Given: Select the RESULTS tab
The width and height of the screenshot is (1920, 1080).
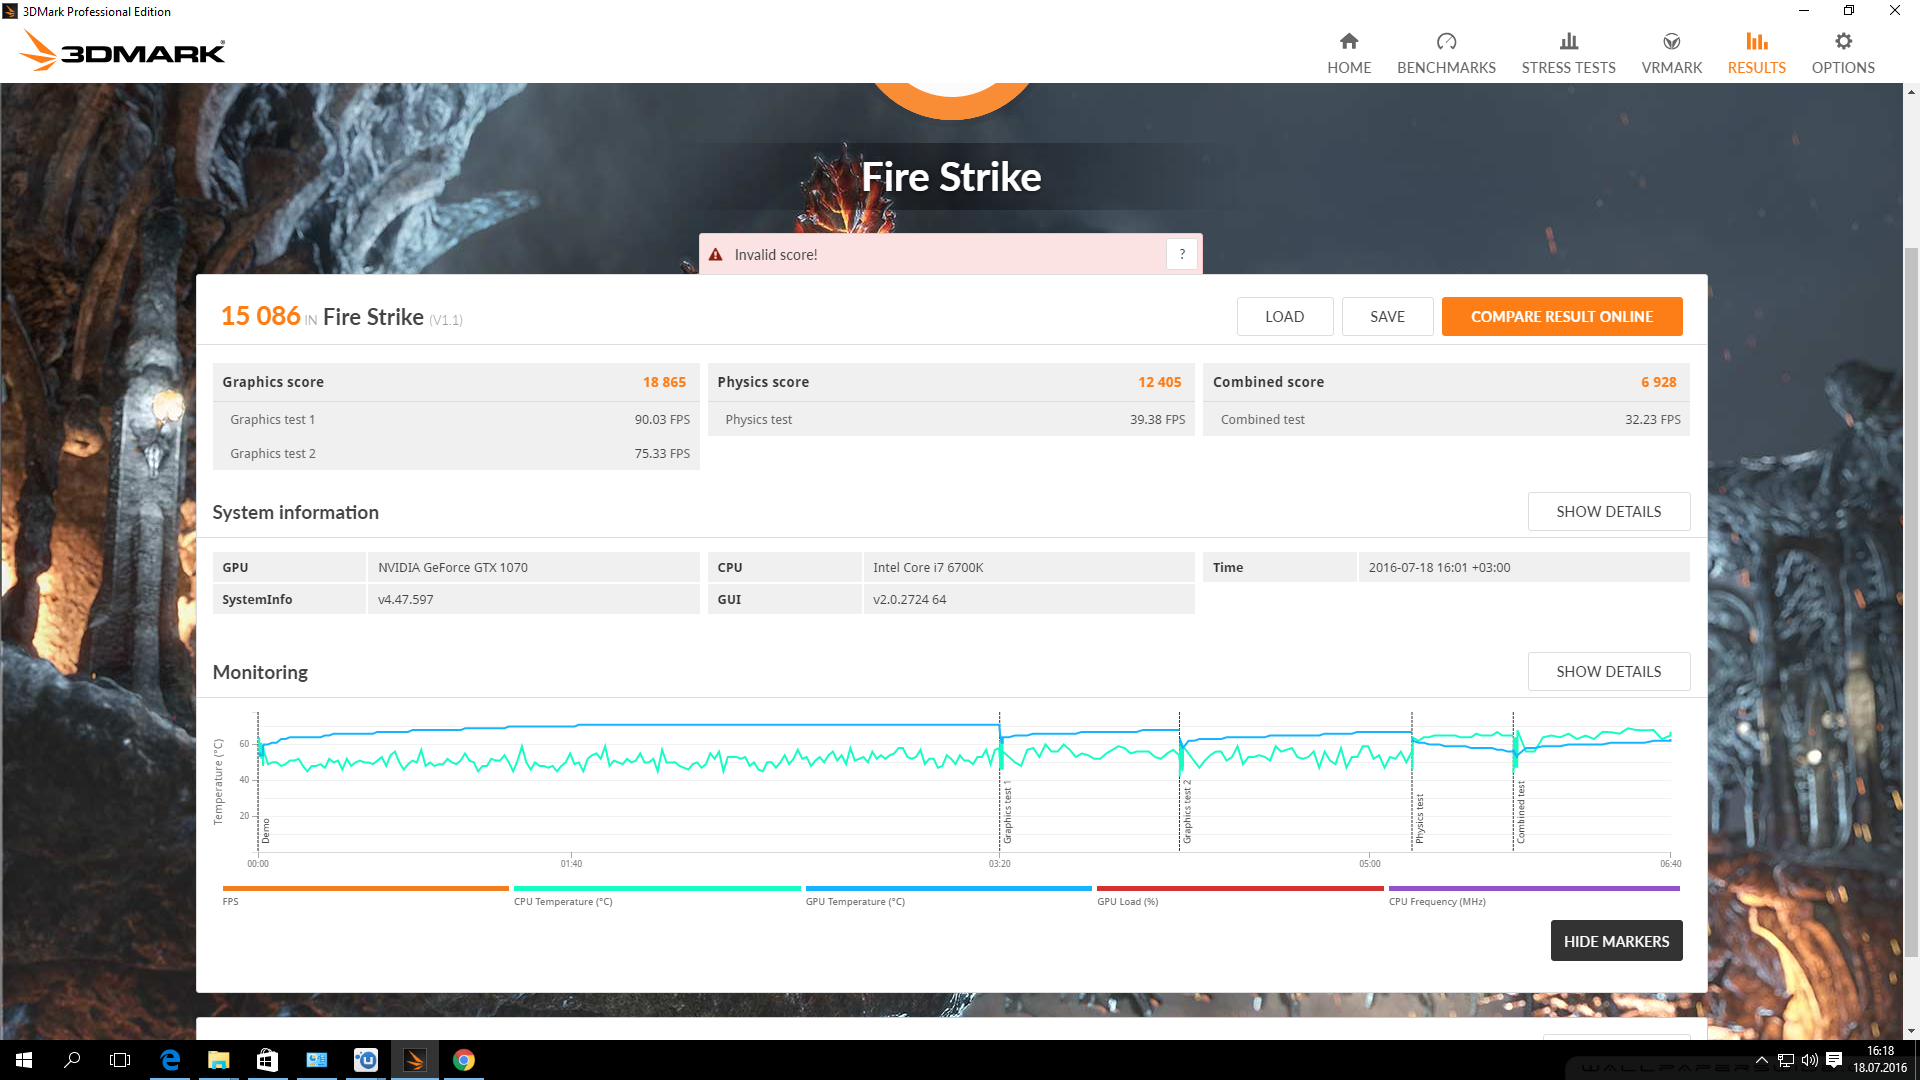Looking at the screenshot, I should [x=1756, y=54].
